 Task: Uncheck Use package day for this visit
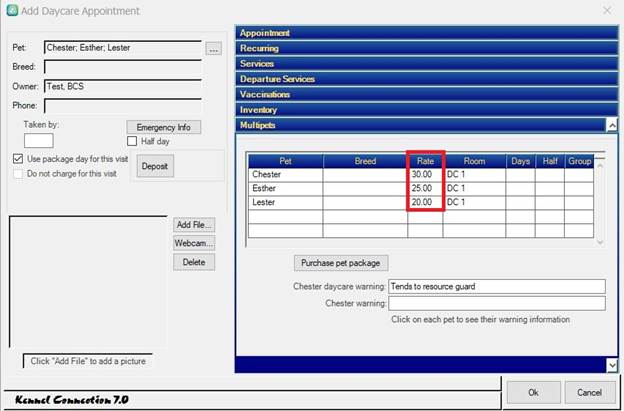(x=18, y=159)
